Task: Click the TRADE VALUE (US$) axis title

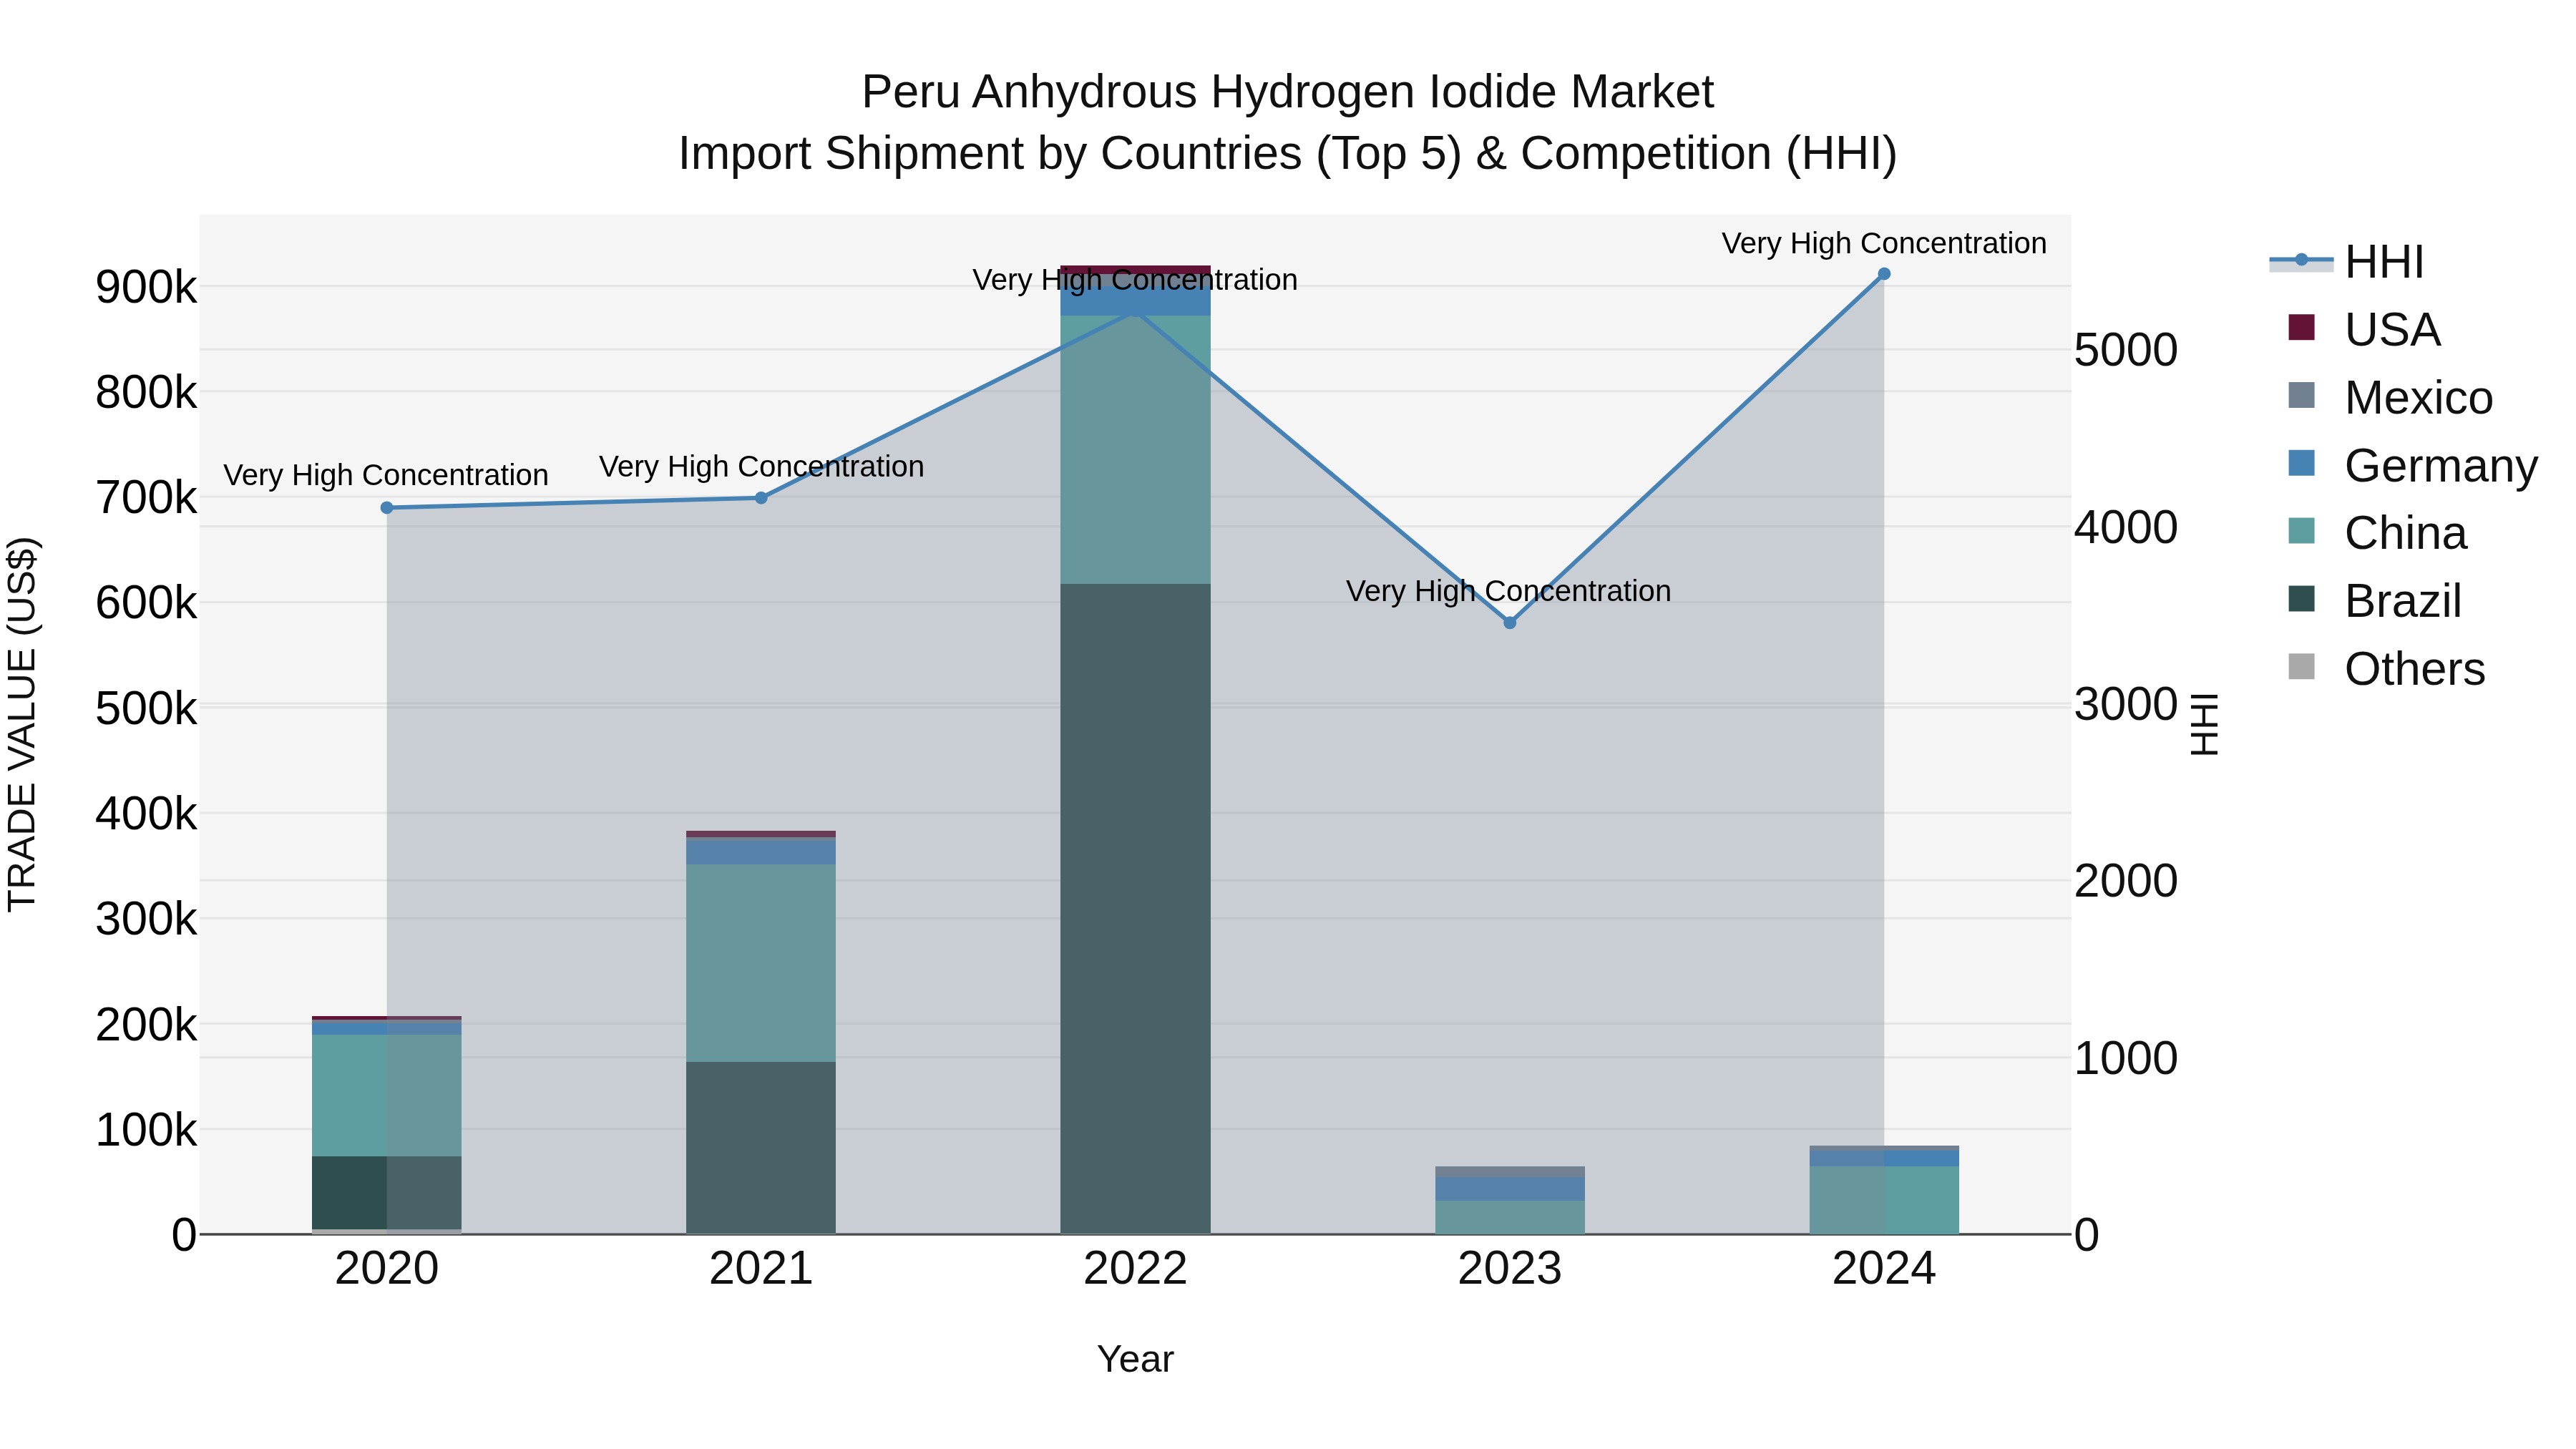Action: (22, 724)
